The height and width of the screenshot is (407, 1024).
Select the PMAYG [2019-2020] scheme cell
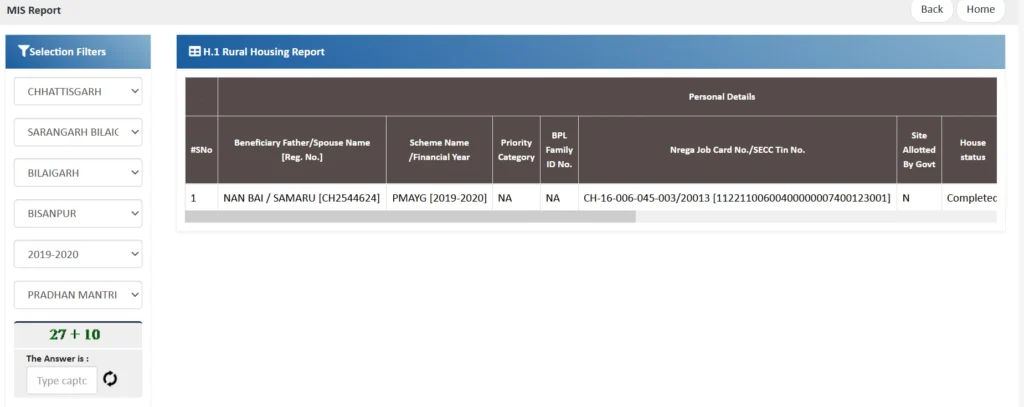[438, 198]
